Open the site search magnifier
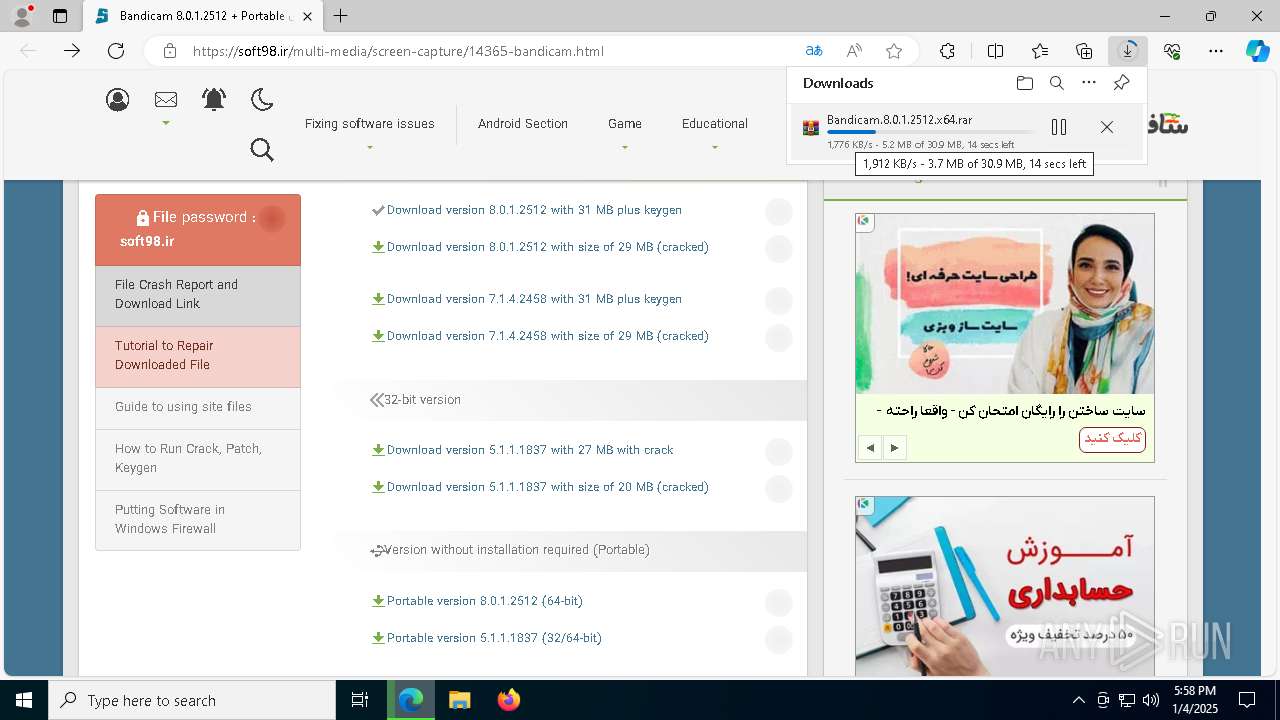This screenshot has width=1280, height=720. click(262, 150)
